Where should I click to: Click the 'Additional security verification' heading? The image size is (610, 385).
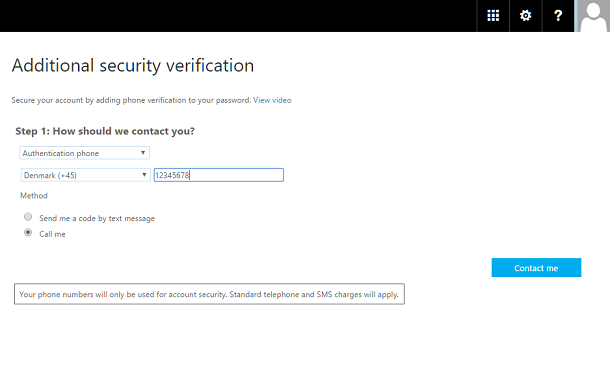[133, 65]
